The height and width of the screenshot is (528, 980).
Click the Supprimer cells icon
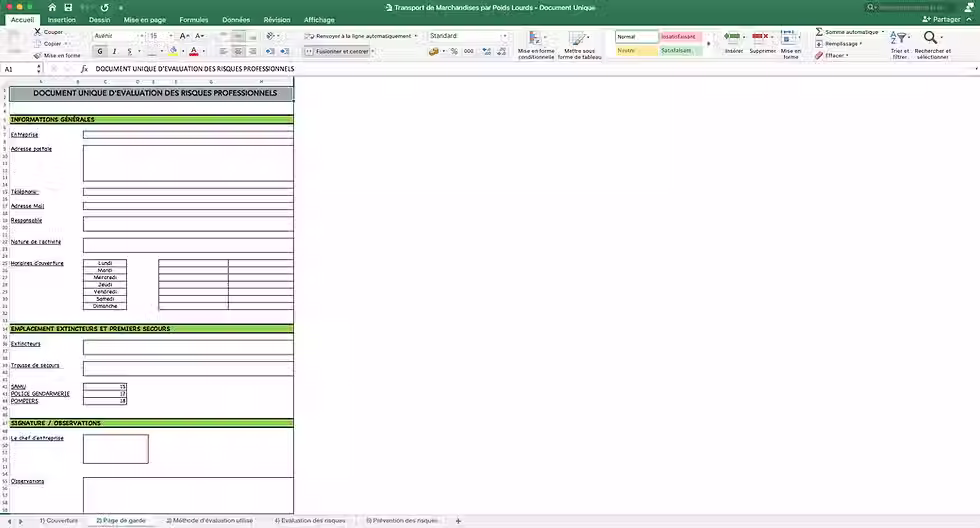pyautogui.click(x=762, y=42)
